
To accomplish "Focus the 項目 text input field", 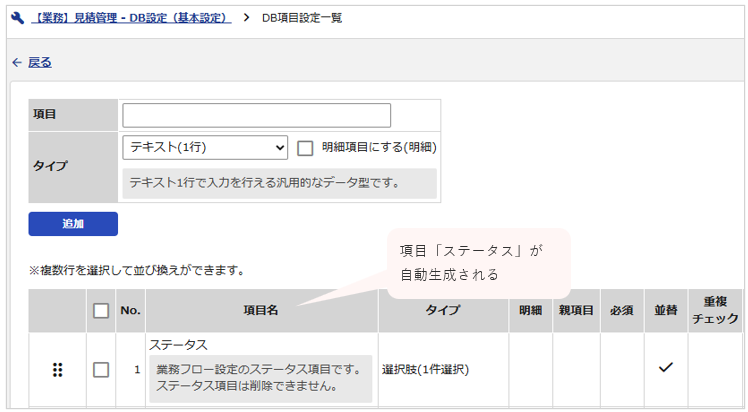I will click(x=257, y=115).
